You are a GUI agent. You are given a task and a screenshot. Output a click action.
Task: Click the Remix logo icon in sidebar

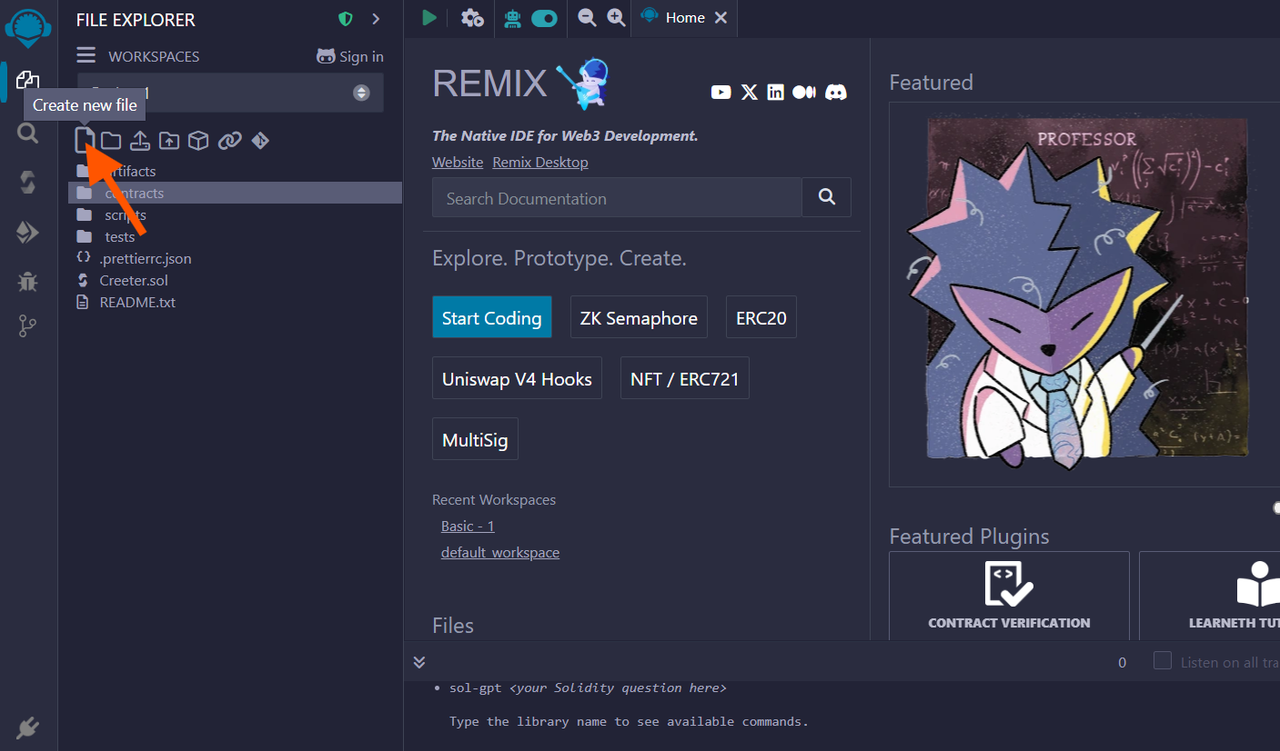[x=28, y=28]
